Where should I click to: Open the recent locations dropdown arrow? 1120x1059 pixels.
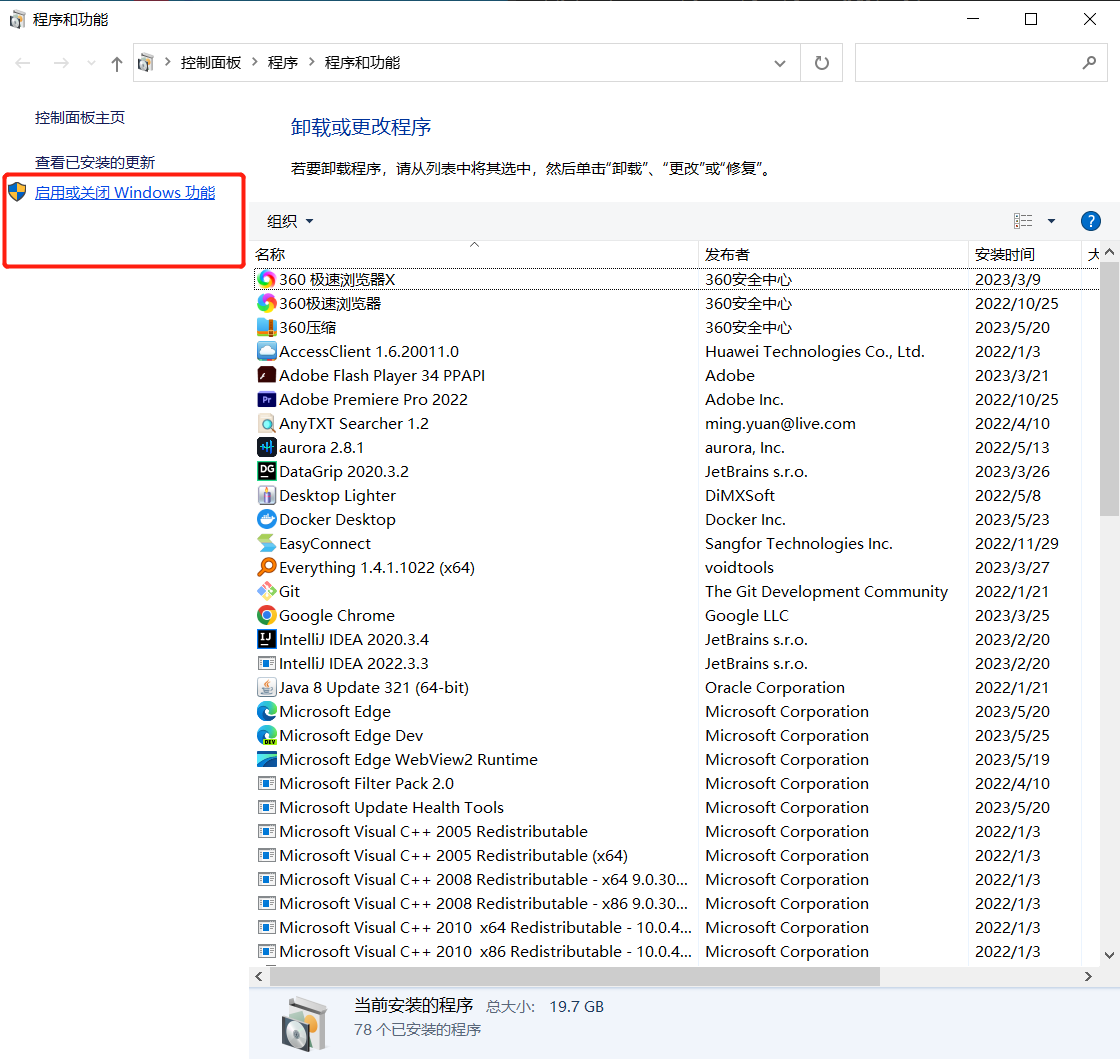91,64
